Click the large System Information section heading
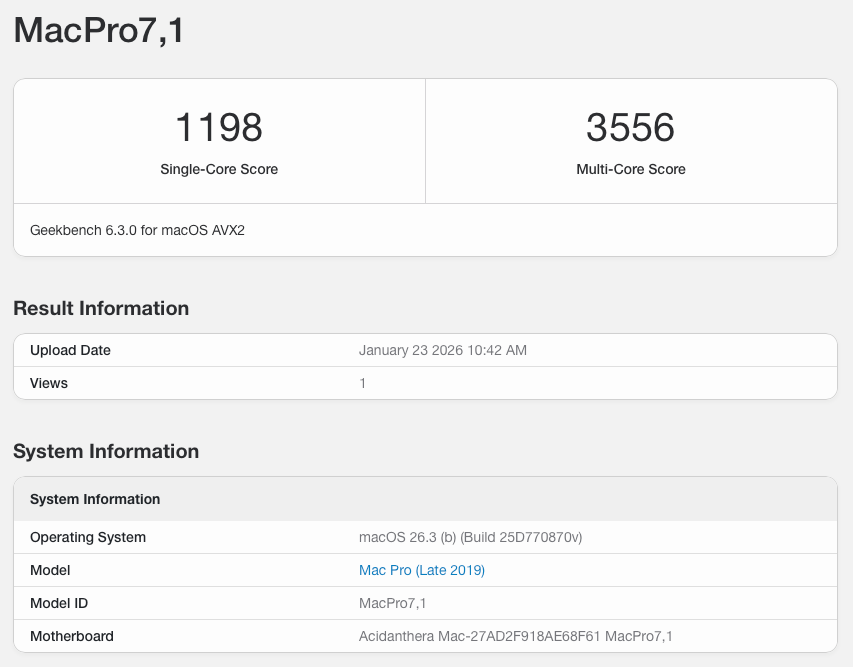 click(106, 451)
